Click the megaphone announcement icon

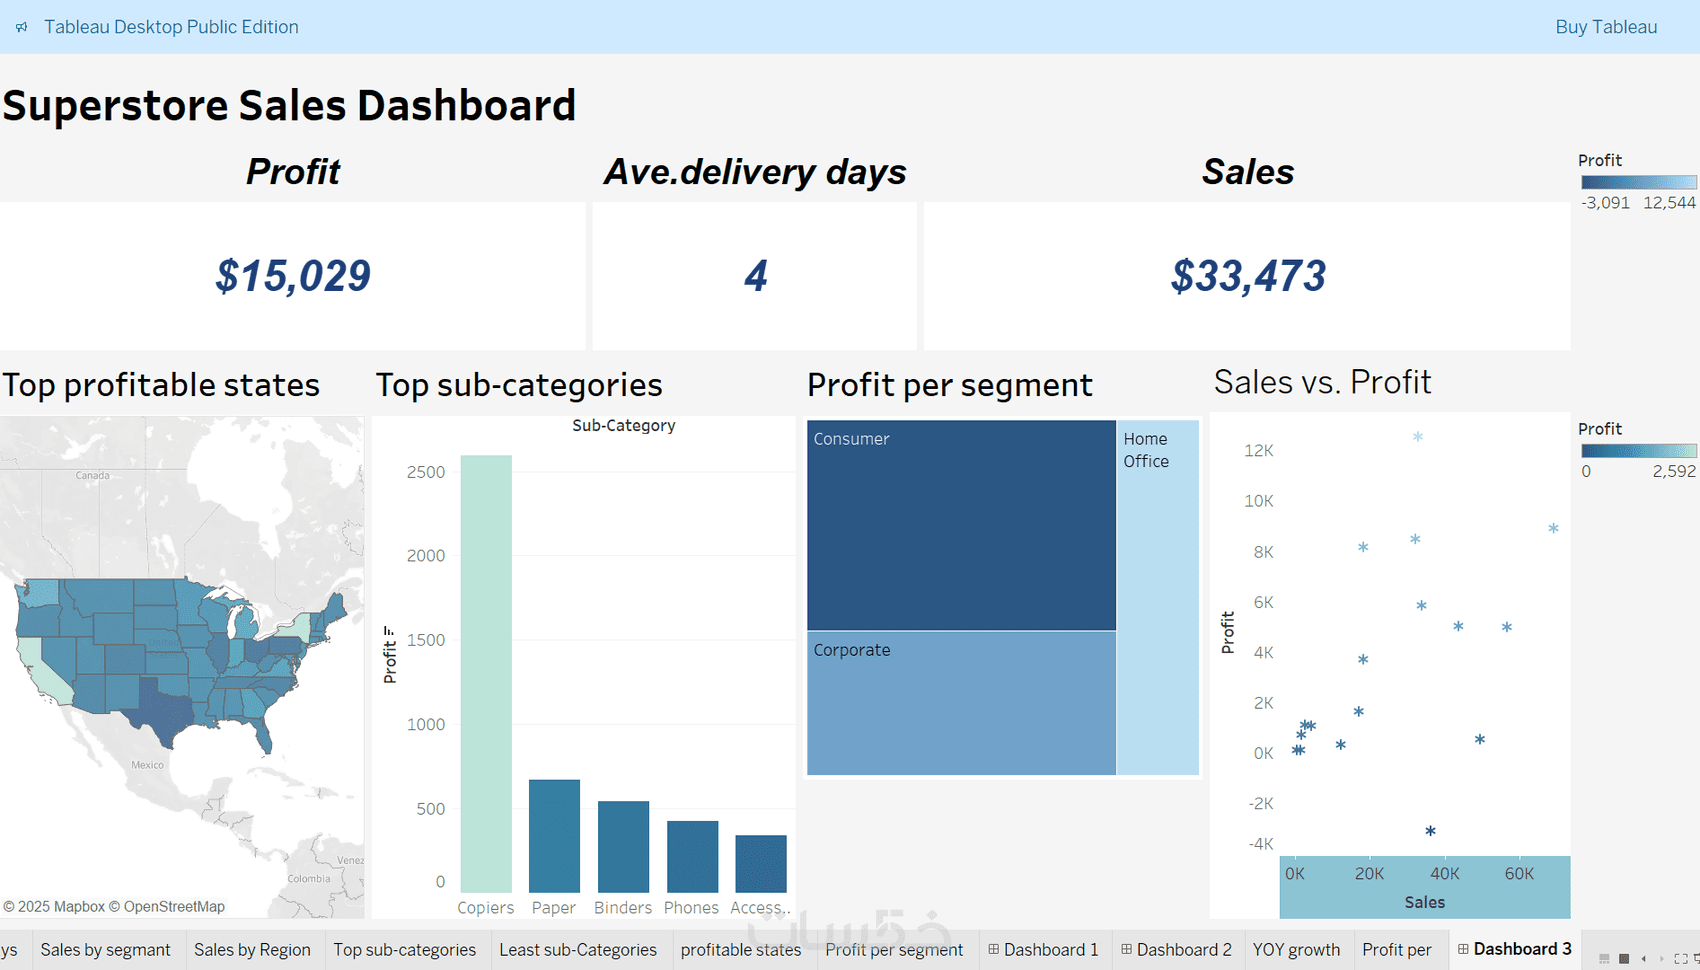point(22,27)
